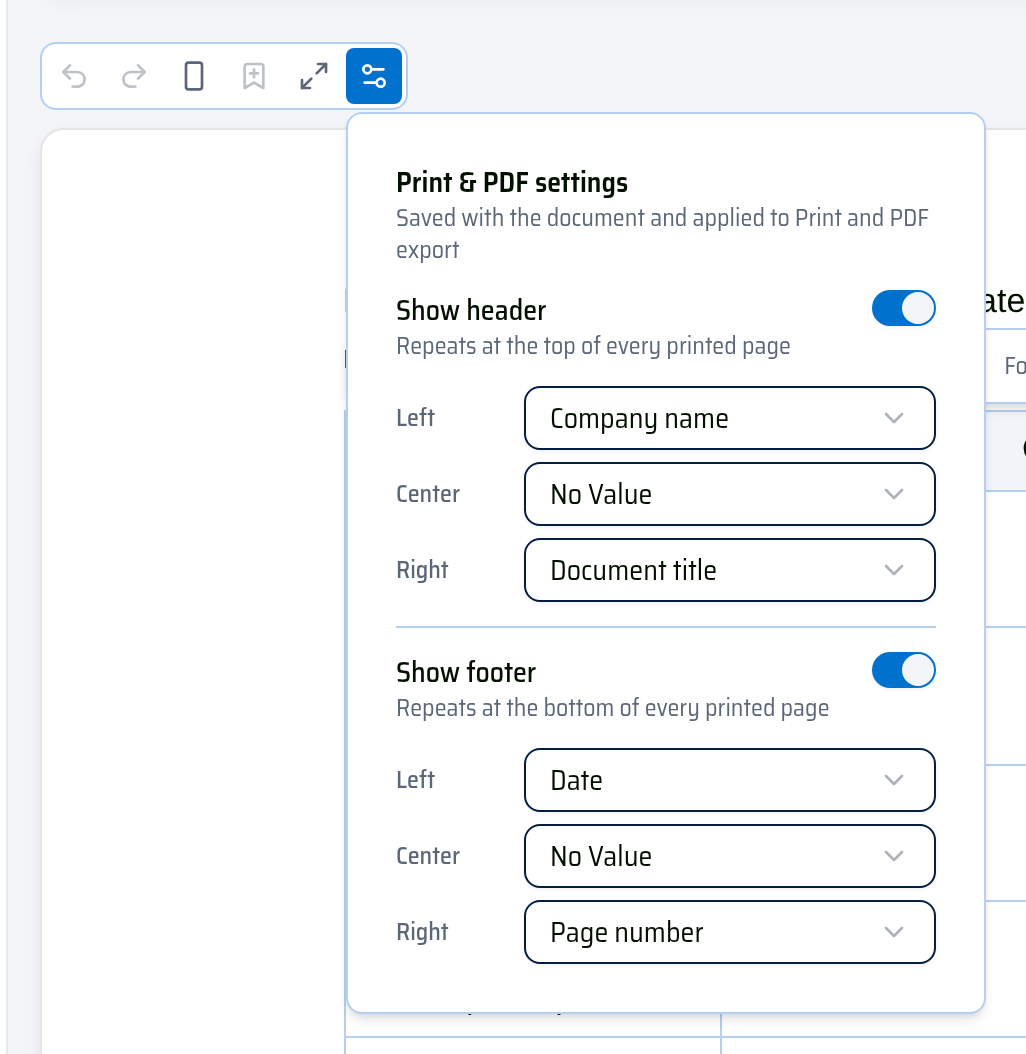Open footer Right dropdown showing Page number
This screenshot has height=1054, width=1026.
tap(729, 932)
